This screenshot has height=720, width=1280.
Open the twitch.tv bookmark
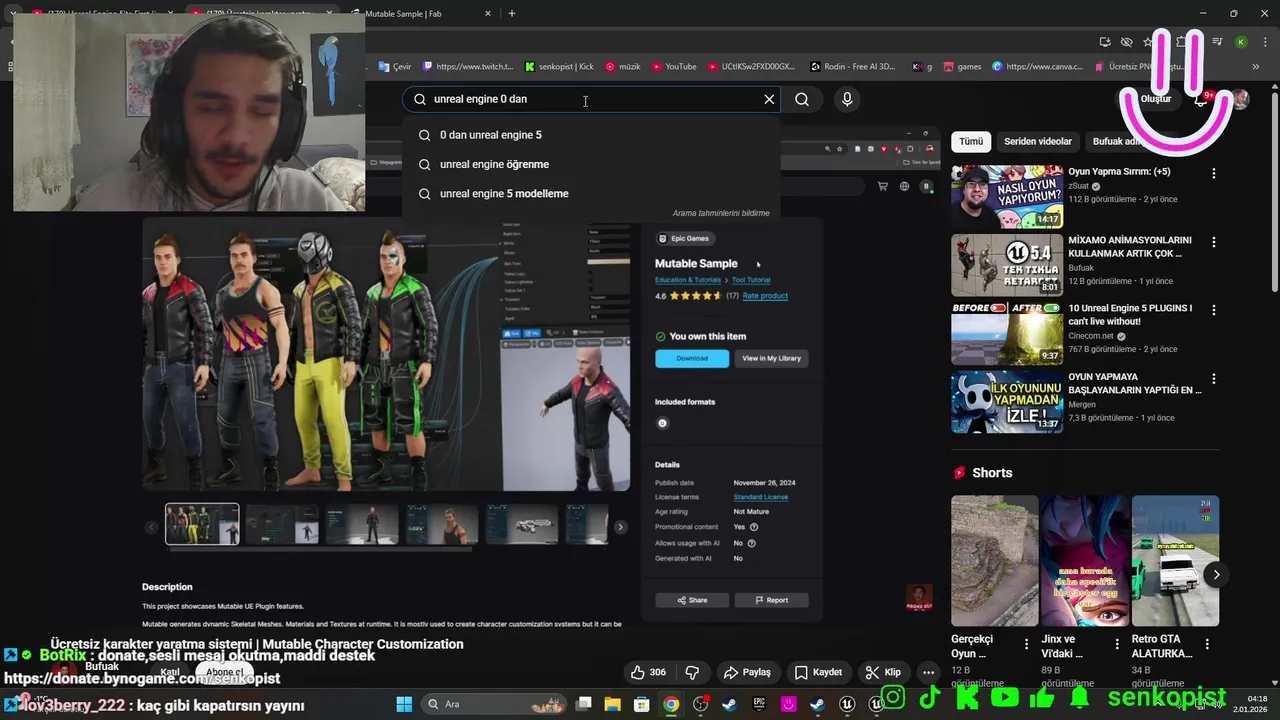point(468,67)
